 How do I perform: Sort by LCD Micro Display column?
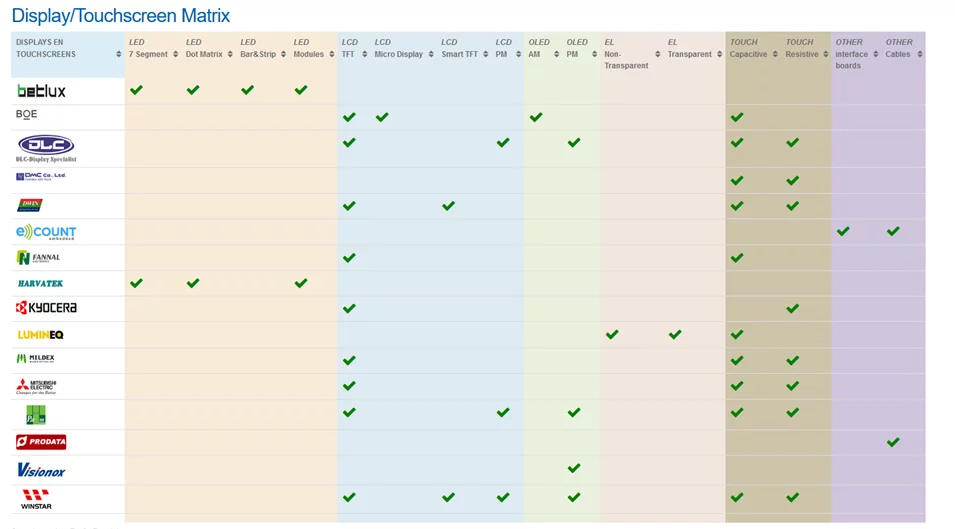(431, 54)
